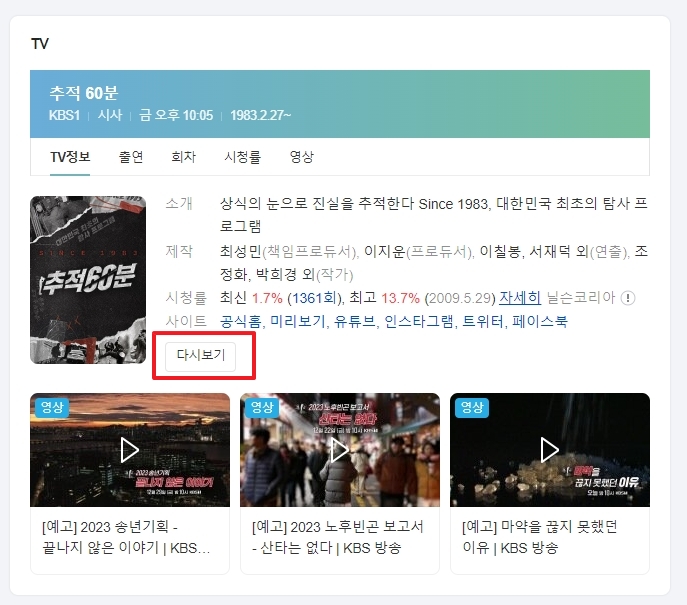Click producer name 이지운
Image resolution: width=687 pixels, height=605 pixels.
coord(385,251)
